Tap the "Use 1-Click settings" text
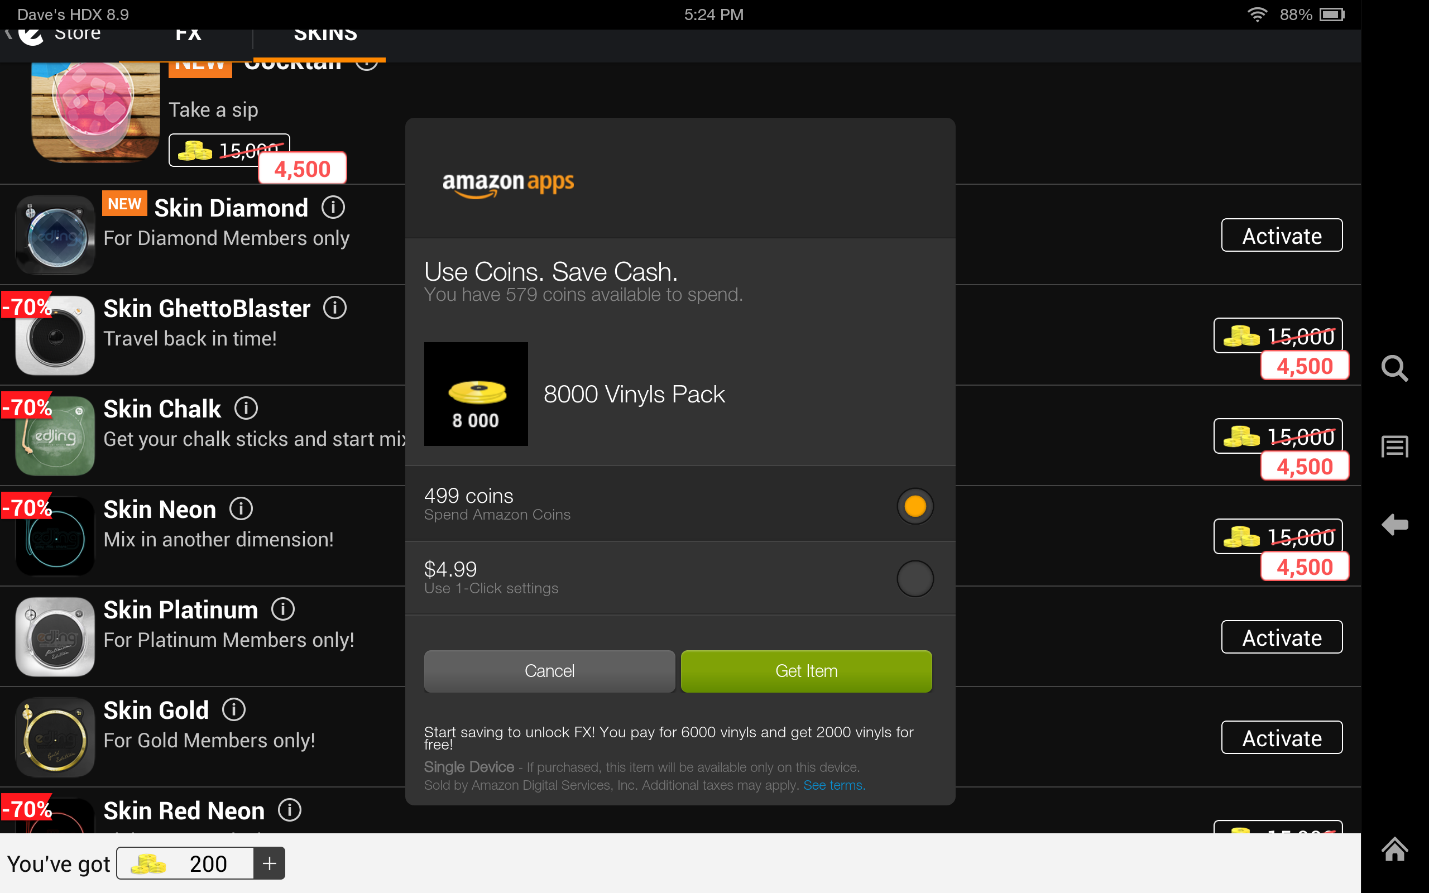Screen dimensions: 1429x893 point(491,588)
